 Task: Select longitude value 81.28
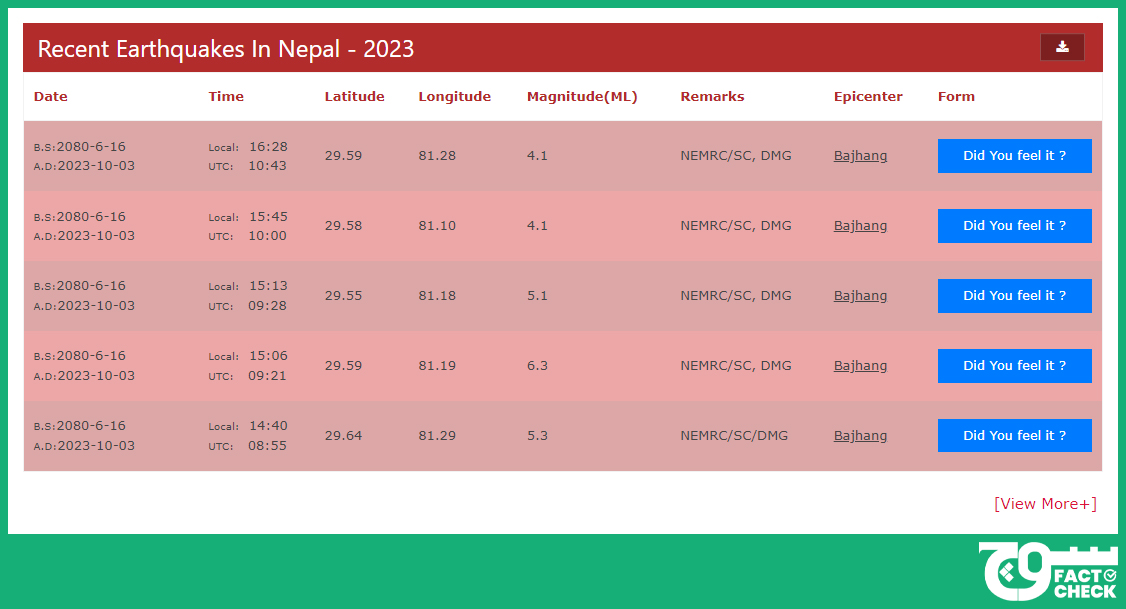437,156
